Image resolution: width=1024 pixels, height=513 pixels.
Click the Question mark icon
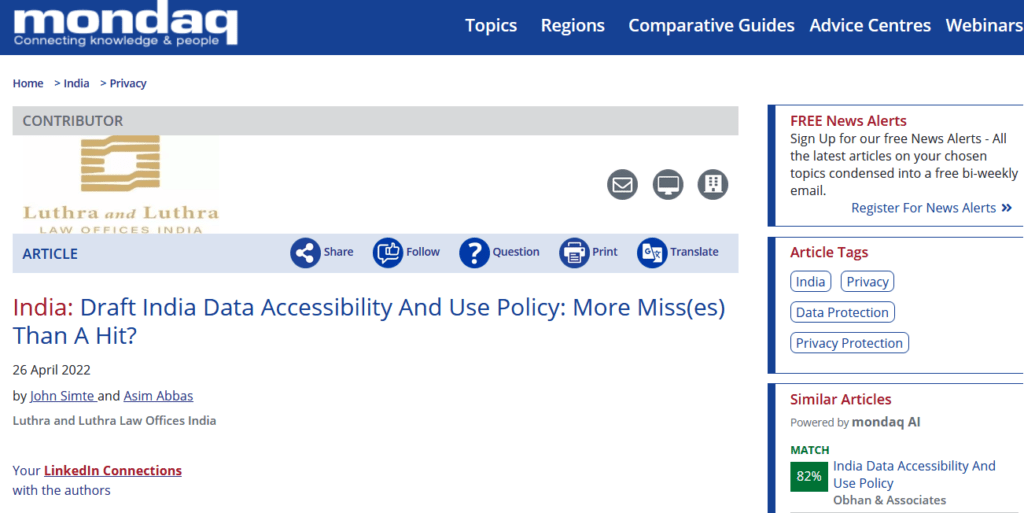click(x=474, y=253)
